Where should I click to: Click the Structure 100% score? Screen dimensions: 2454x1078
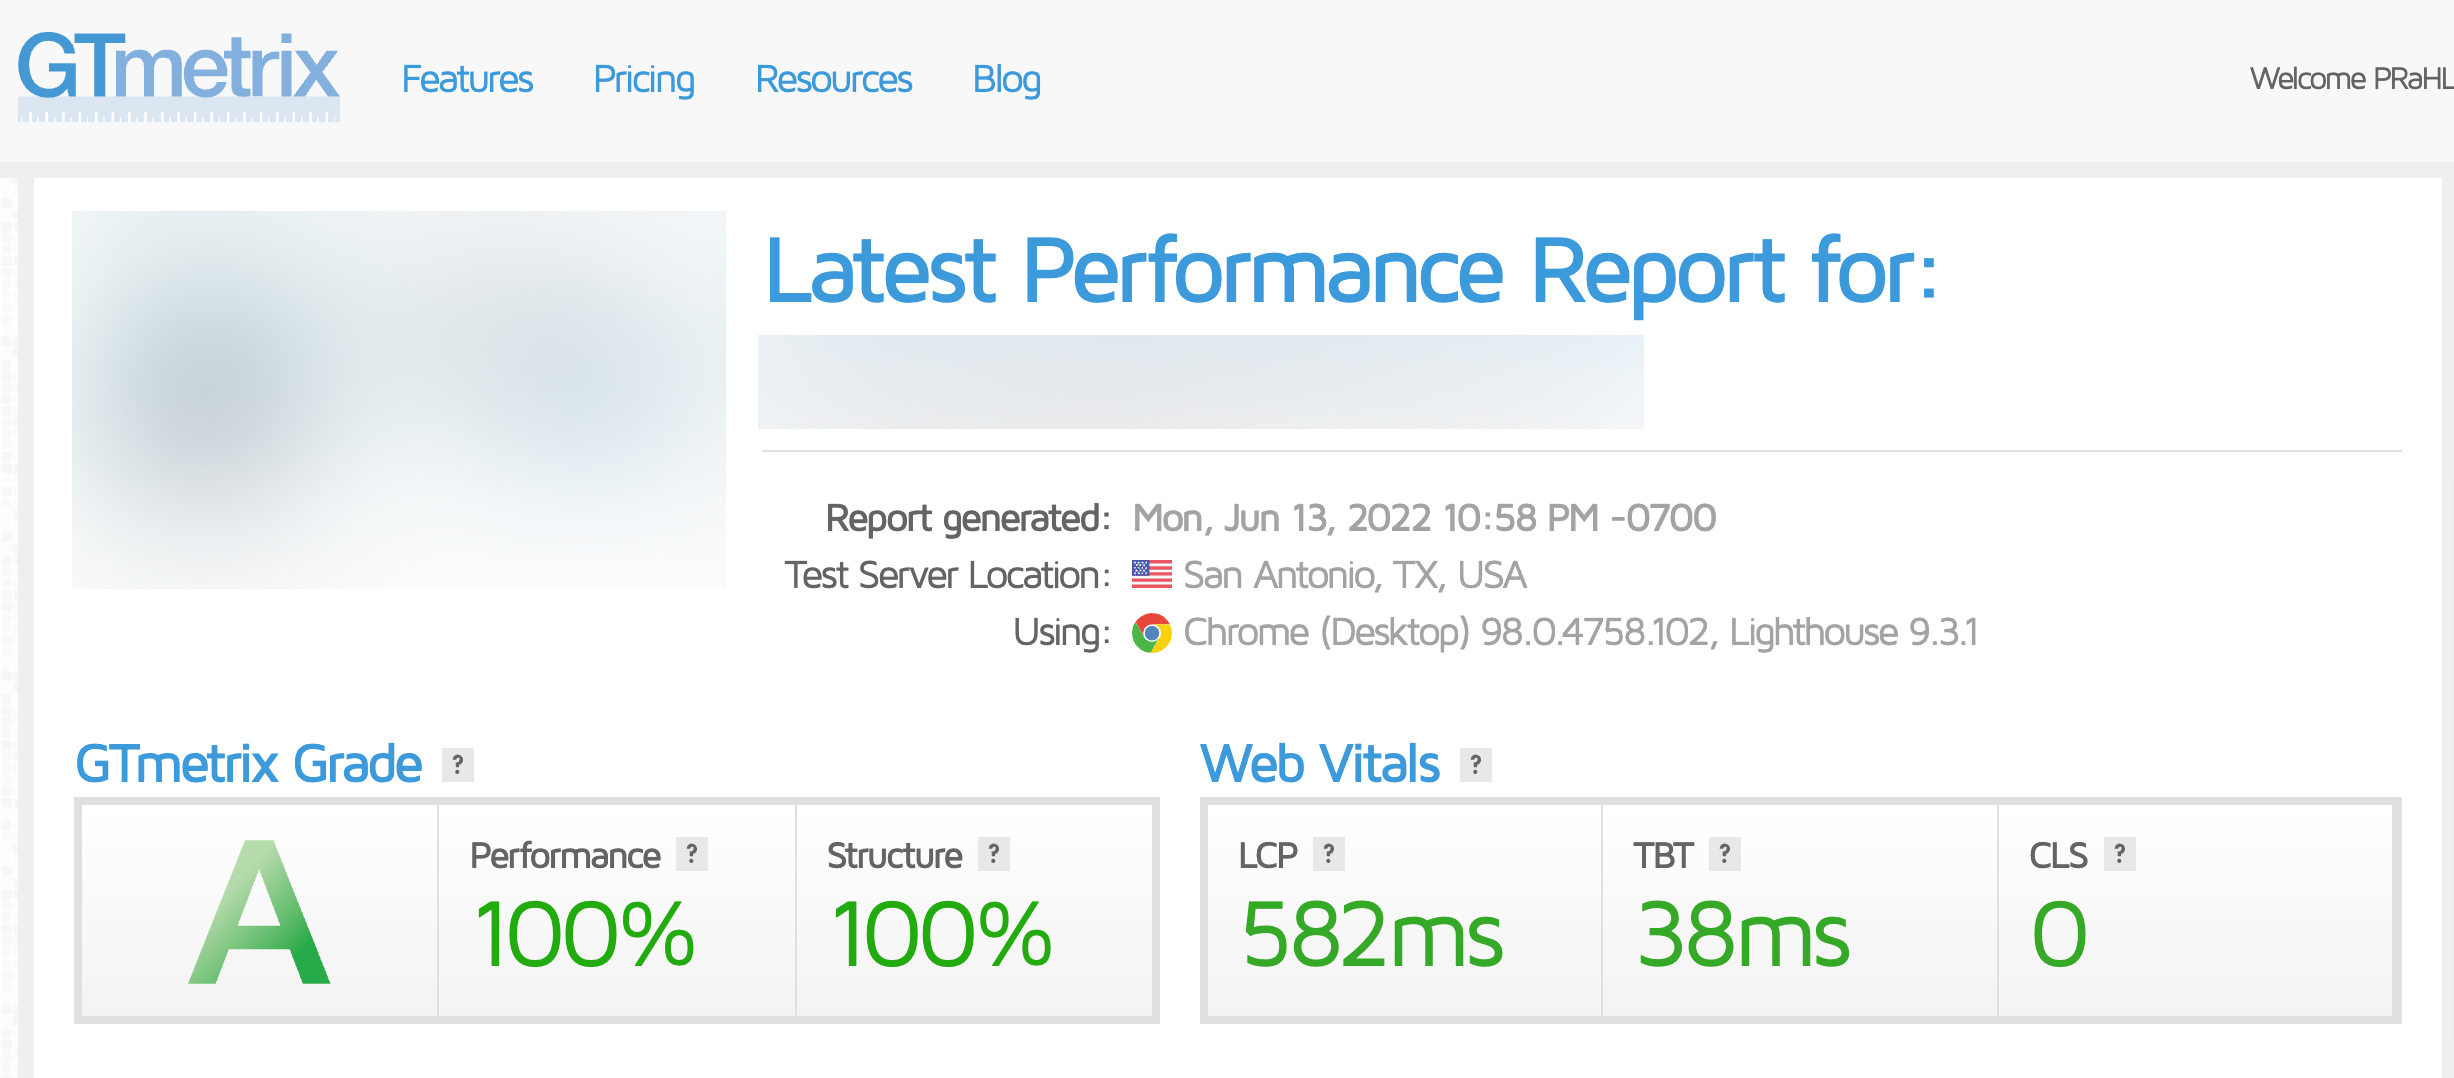(942, 935)
